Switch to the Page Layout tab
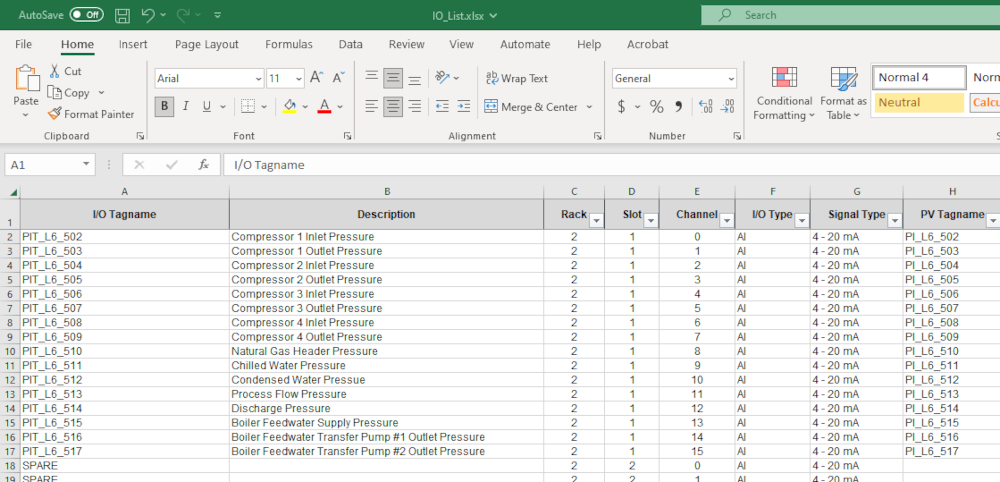This screenshot has width=1000, height=482. click(207, 44)
